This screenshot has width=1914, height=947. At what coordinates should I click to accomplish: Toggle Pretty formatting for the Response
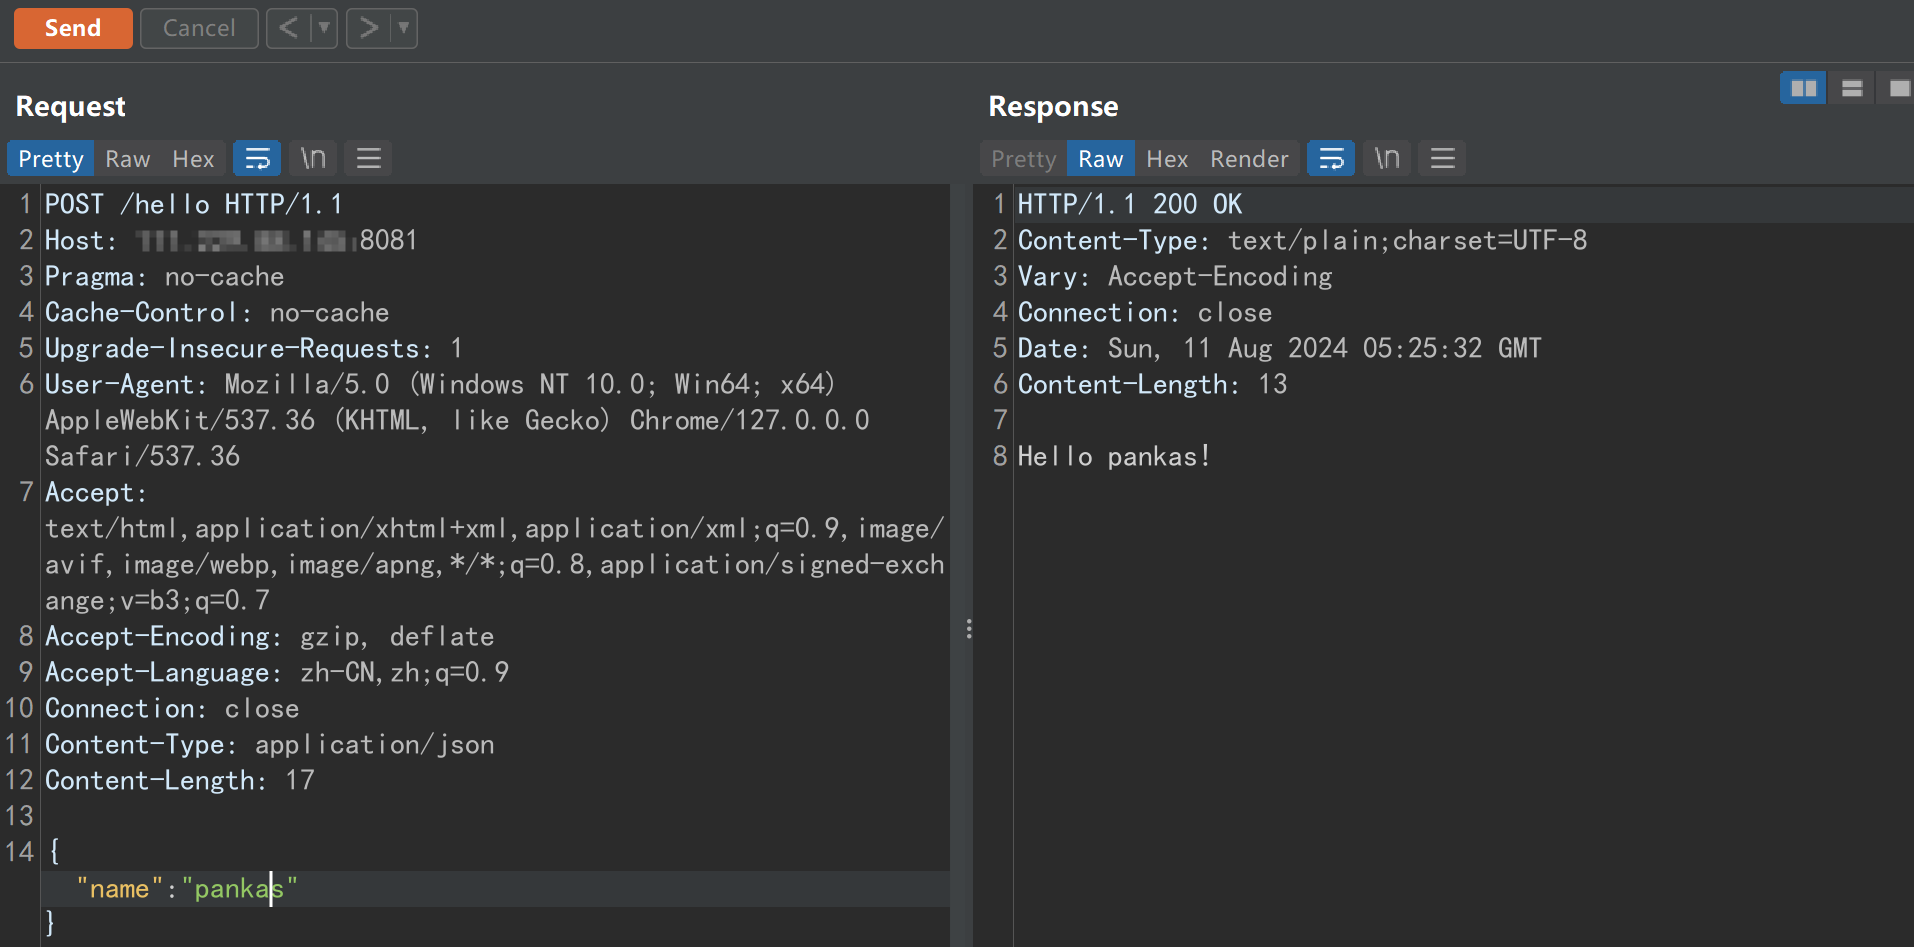coord(1022,158)
